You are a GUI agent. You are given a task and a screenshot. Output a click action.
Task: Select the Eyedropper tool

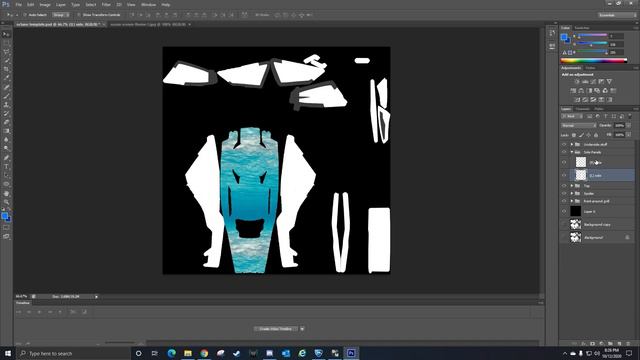pos(6,78)
